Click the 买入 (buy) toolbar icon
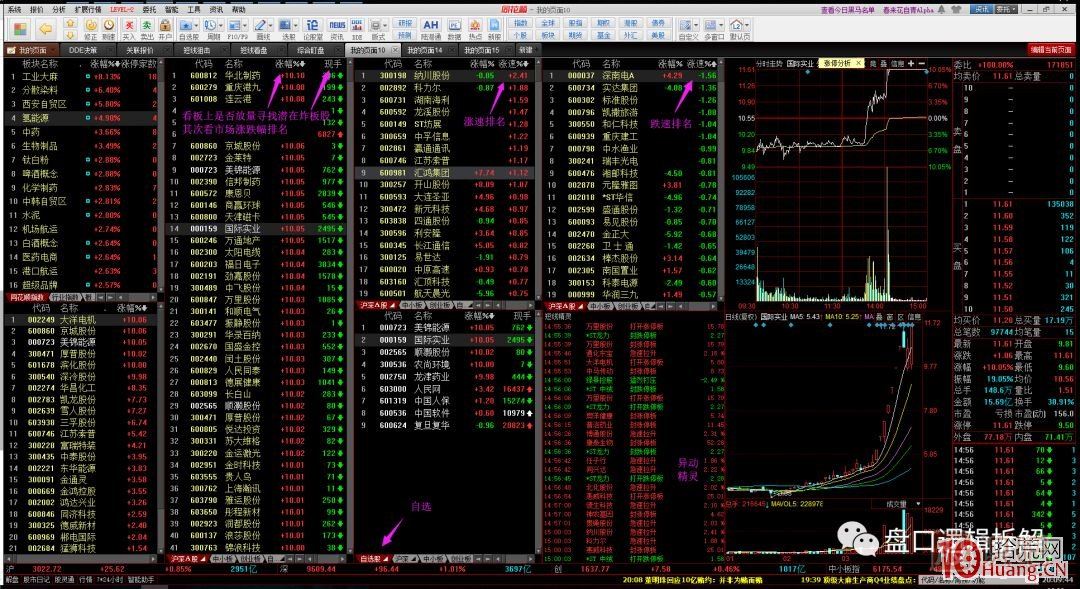Image resolution: width=1080 pixels, height=589 pixels. (x=130, y=26)
